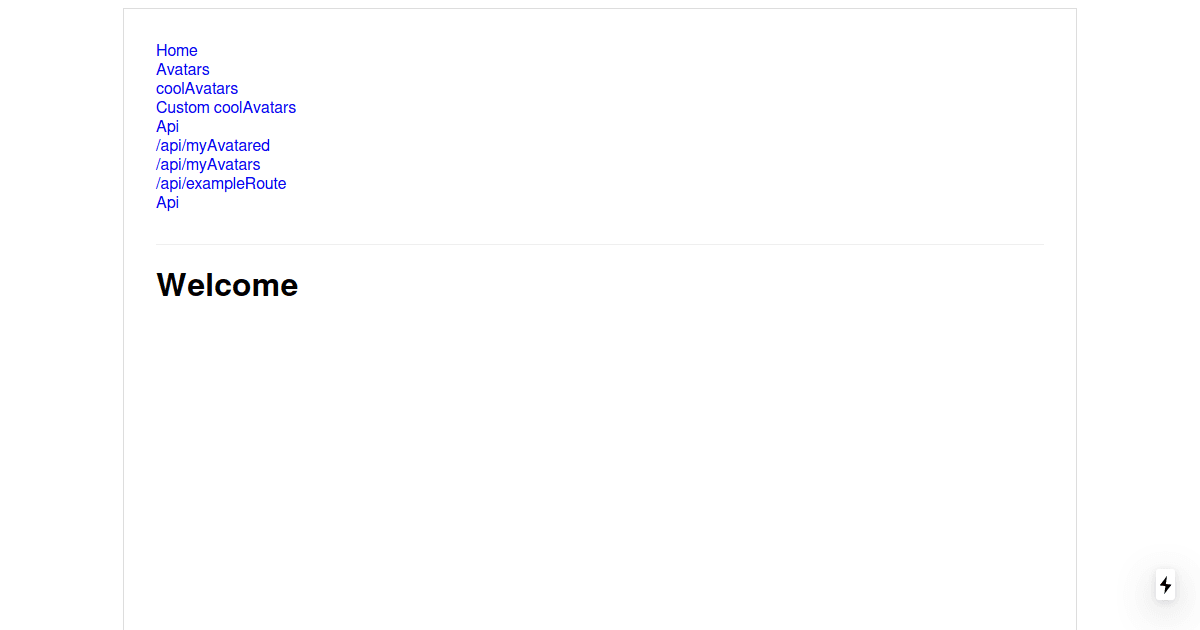Click the horizontal divider above Welcome

click(x=600, y=244)
